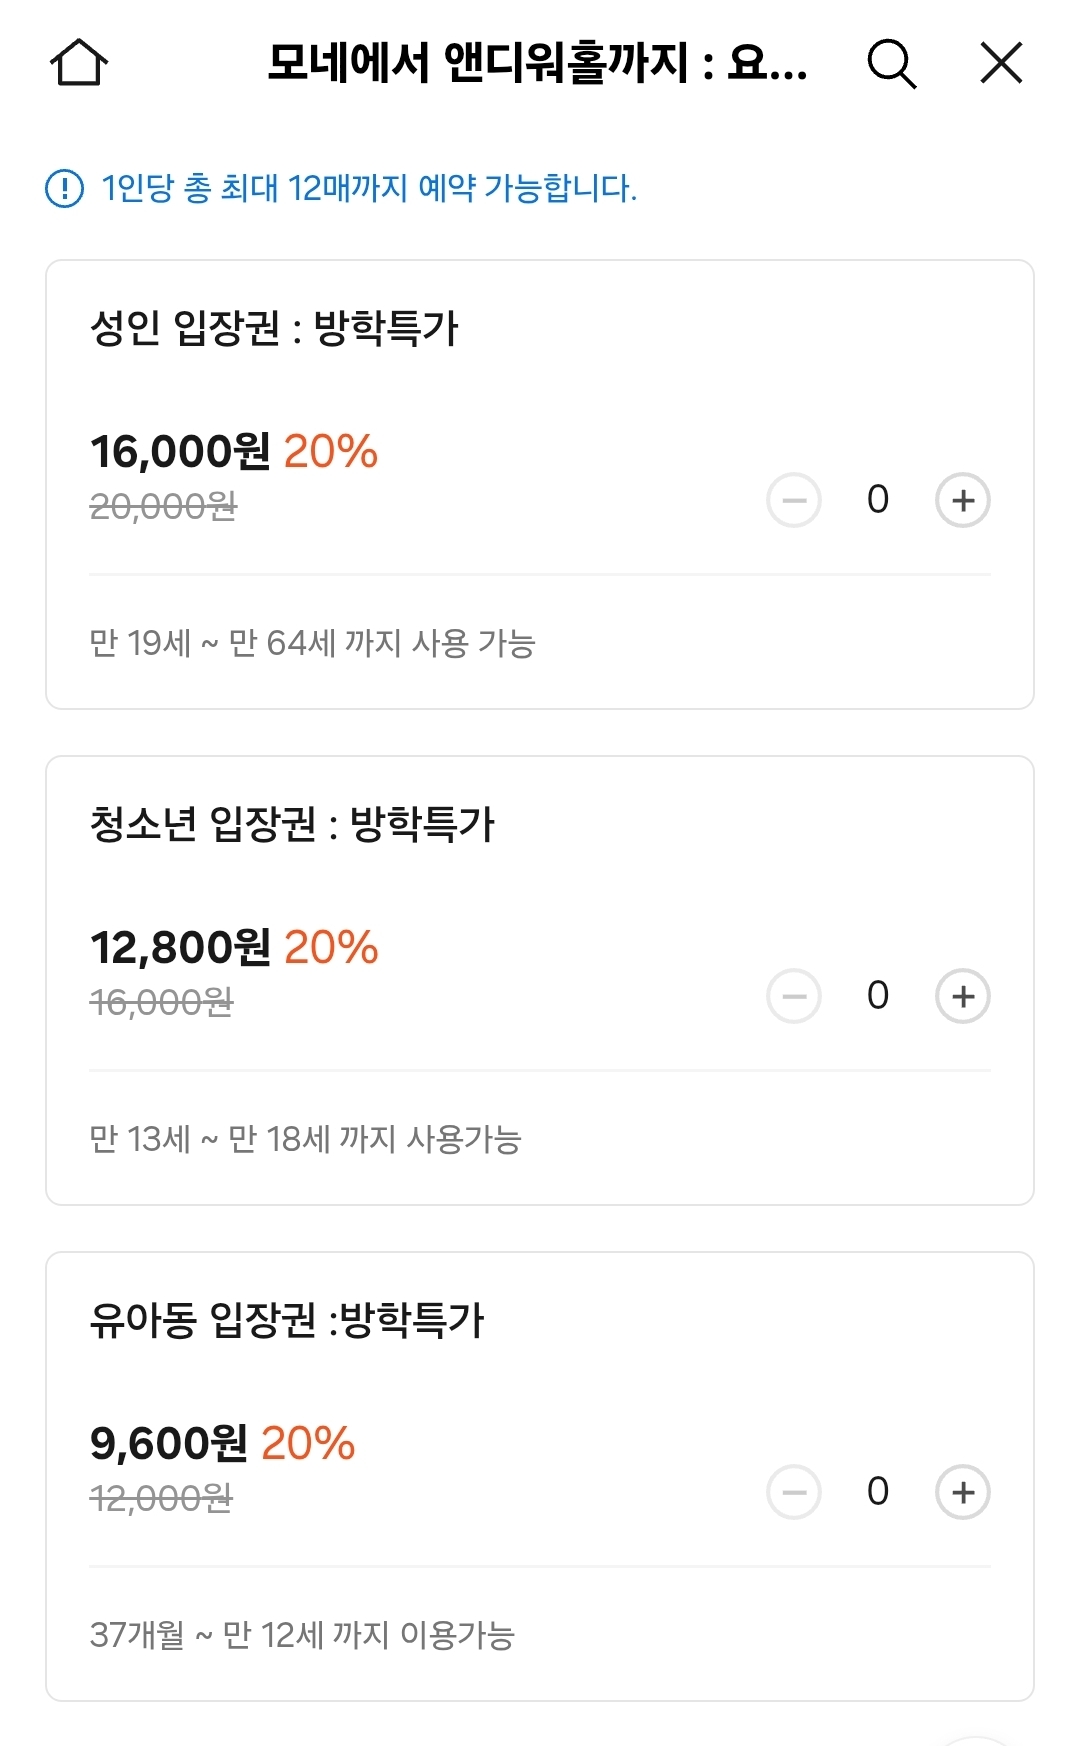The image size is (1080, 1746).
Task: Decrease adult ticket (성인 입장권) quantity
Action: click(794, 500)
